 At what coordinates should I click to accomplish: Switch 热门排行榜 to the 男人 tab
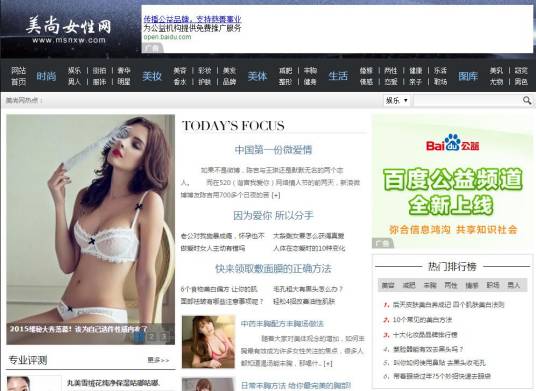(513, 285)
